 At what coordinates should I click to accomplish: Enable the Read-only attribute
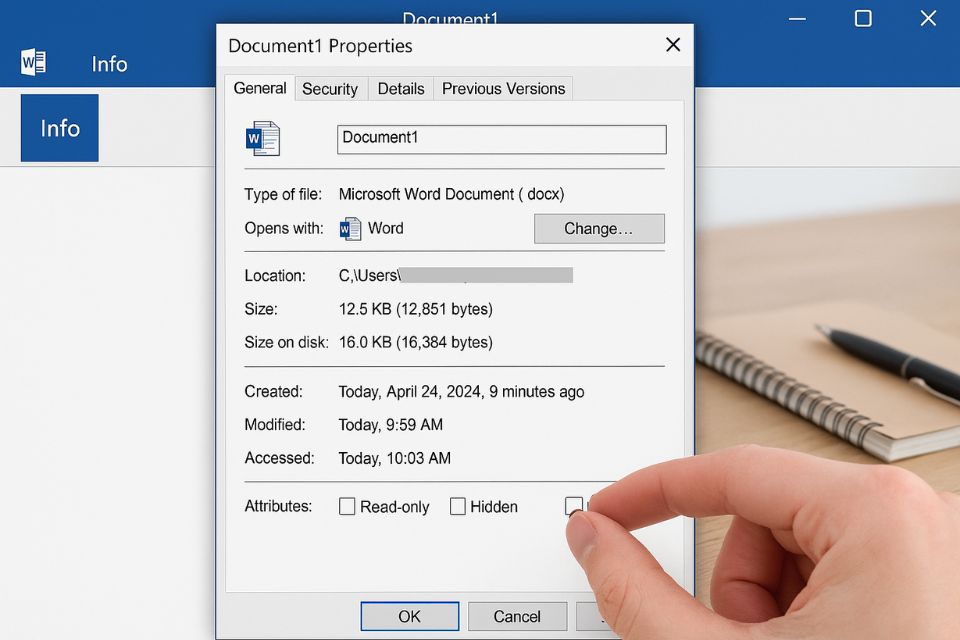pos(346,507)
